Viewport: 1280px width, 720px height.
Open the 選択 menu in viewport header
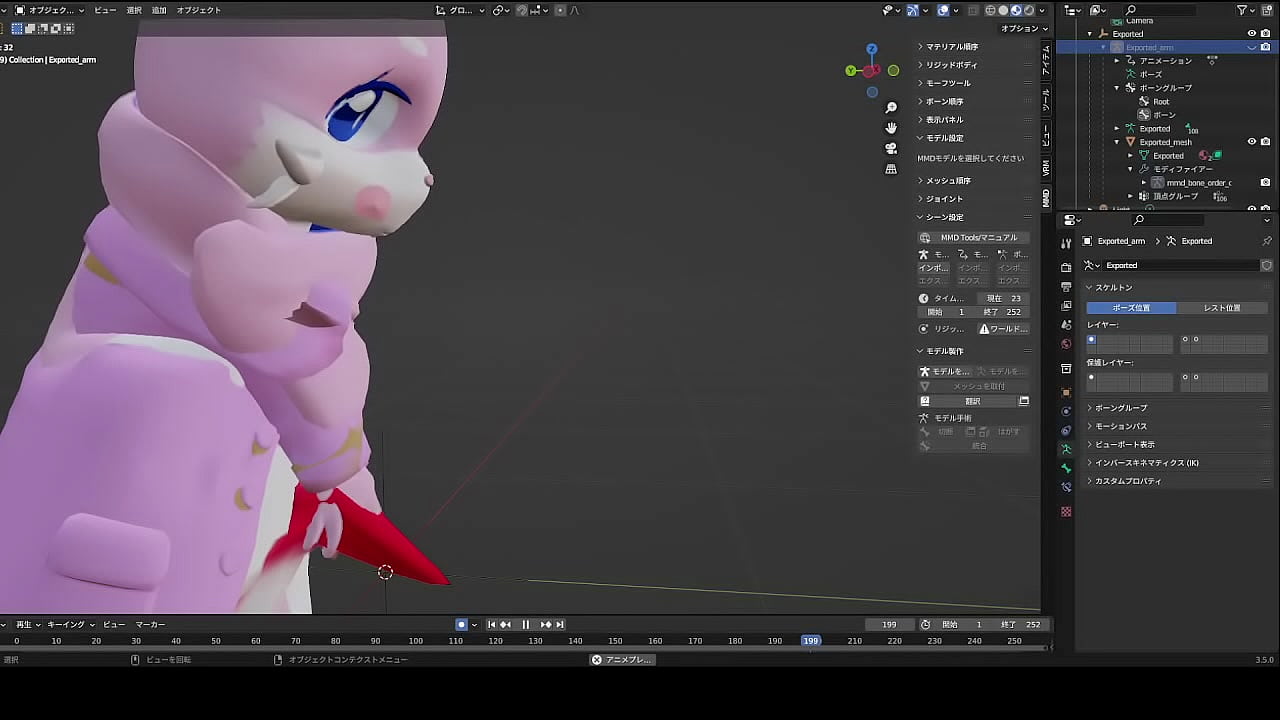tap(134, 10)
